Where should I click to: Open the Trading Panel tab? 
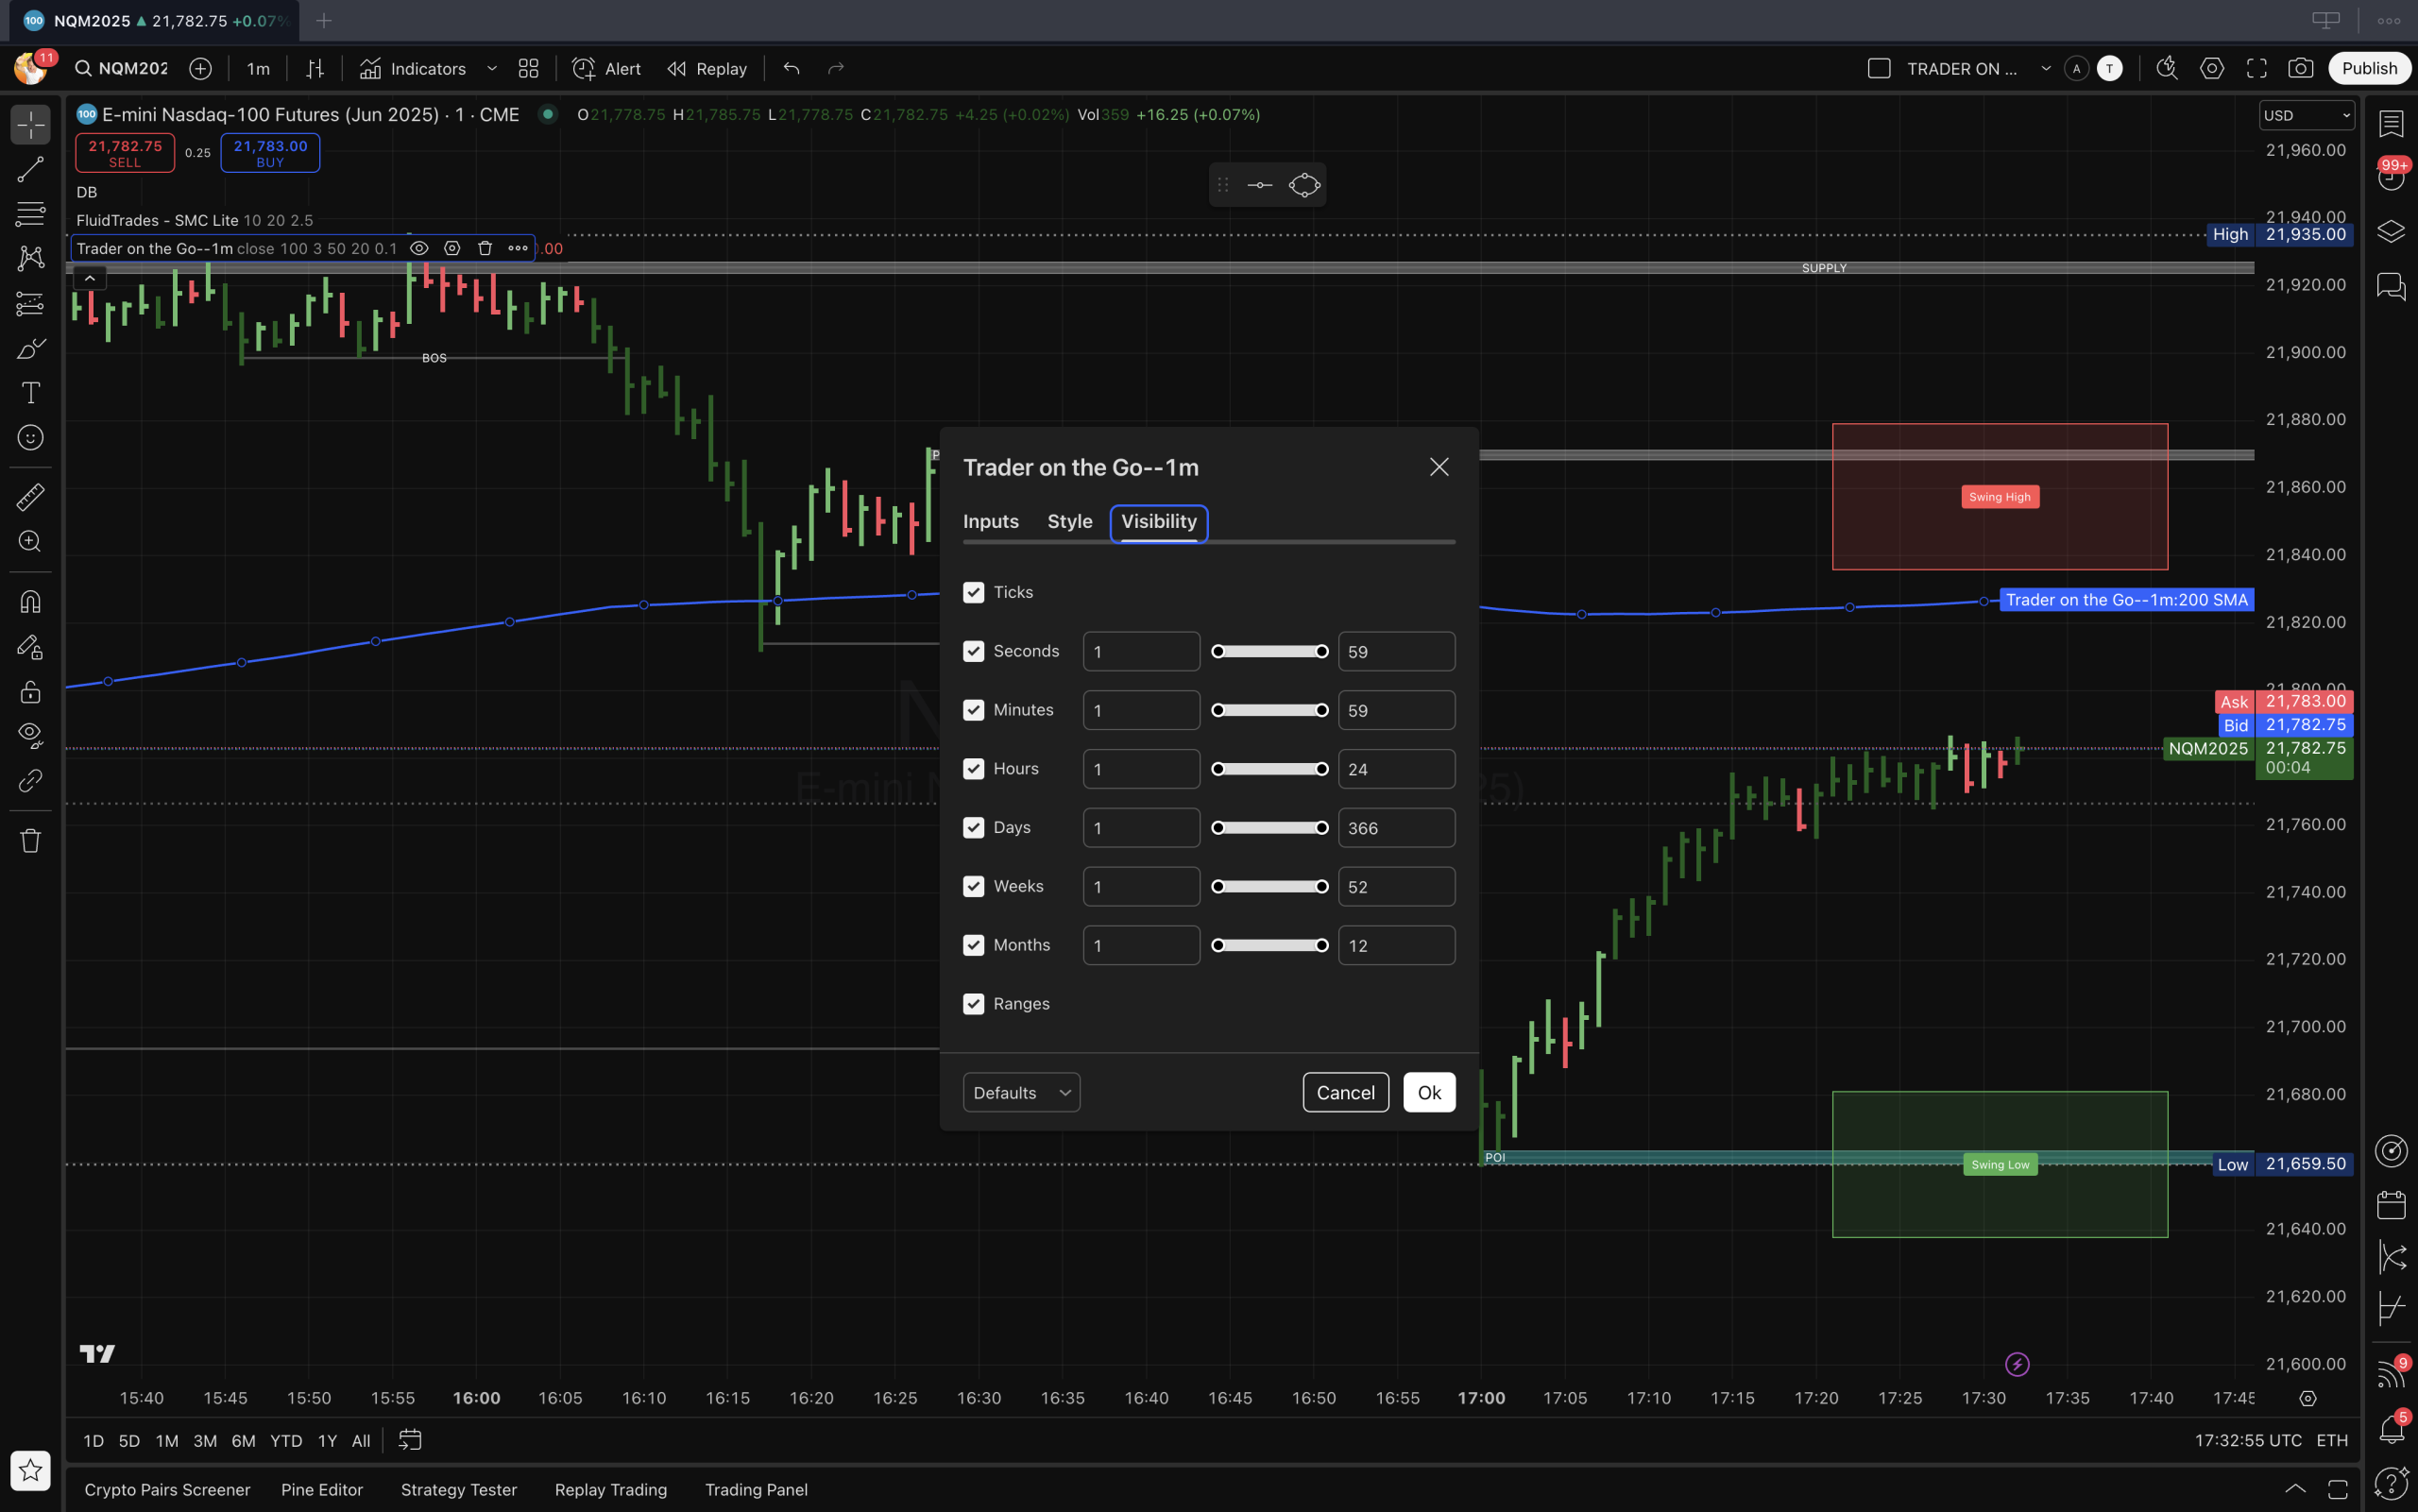[756, 1489]
